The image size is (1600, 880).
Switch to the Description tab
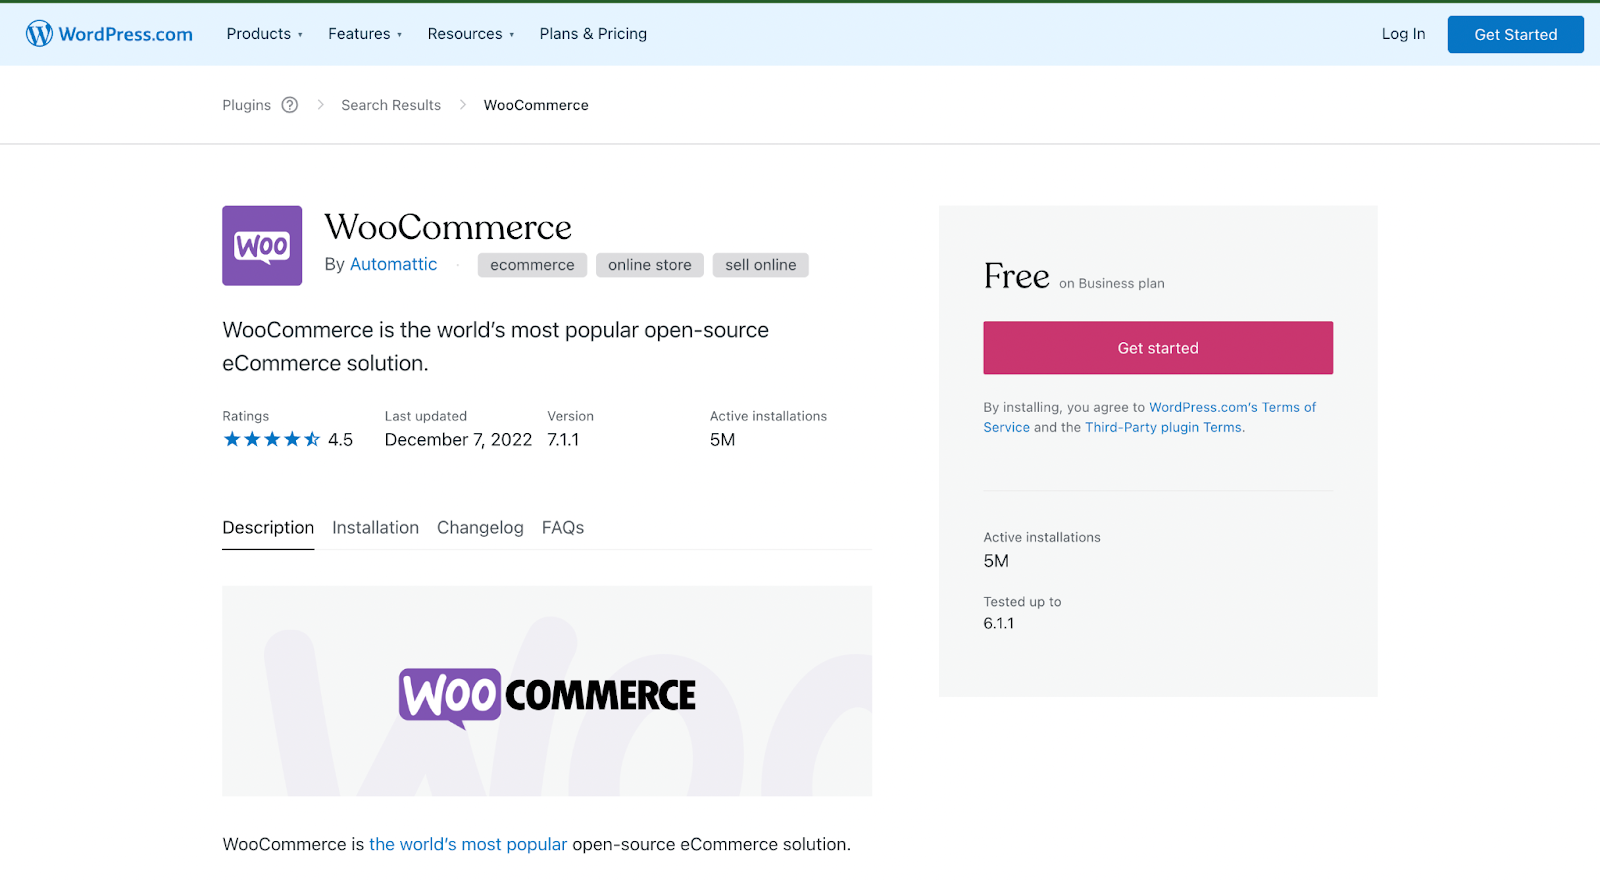tap(268, 528)
